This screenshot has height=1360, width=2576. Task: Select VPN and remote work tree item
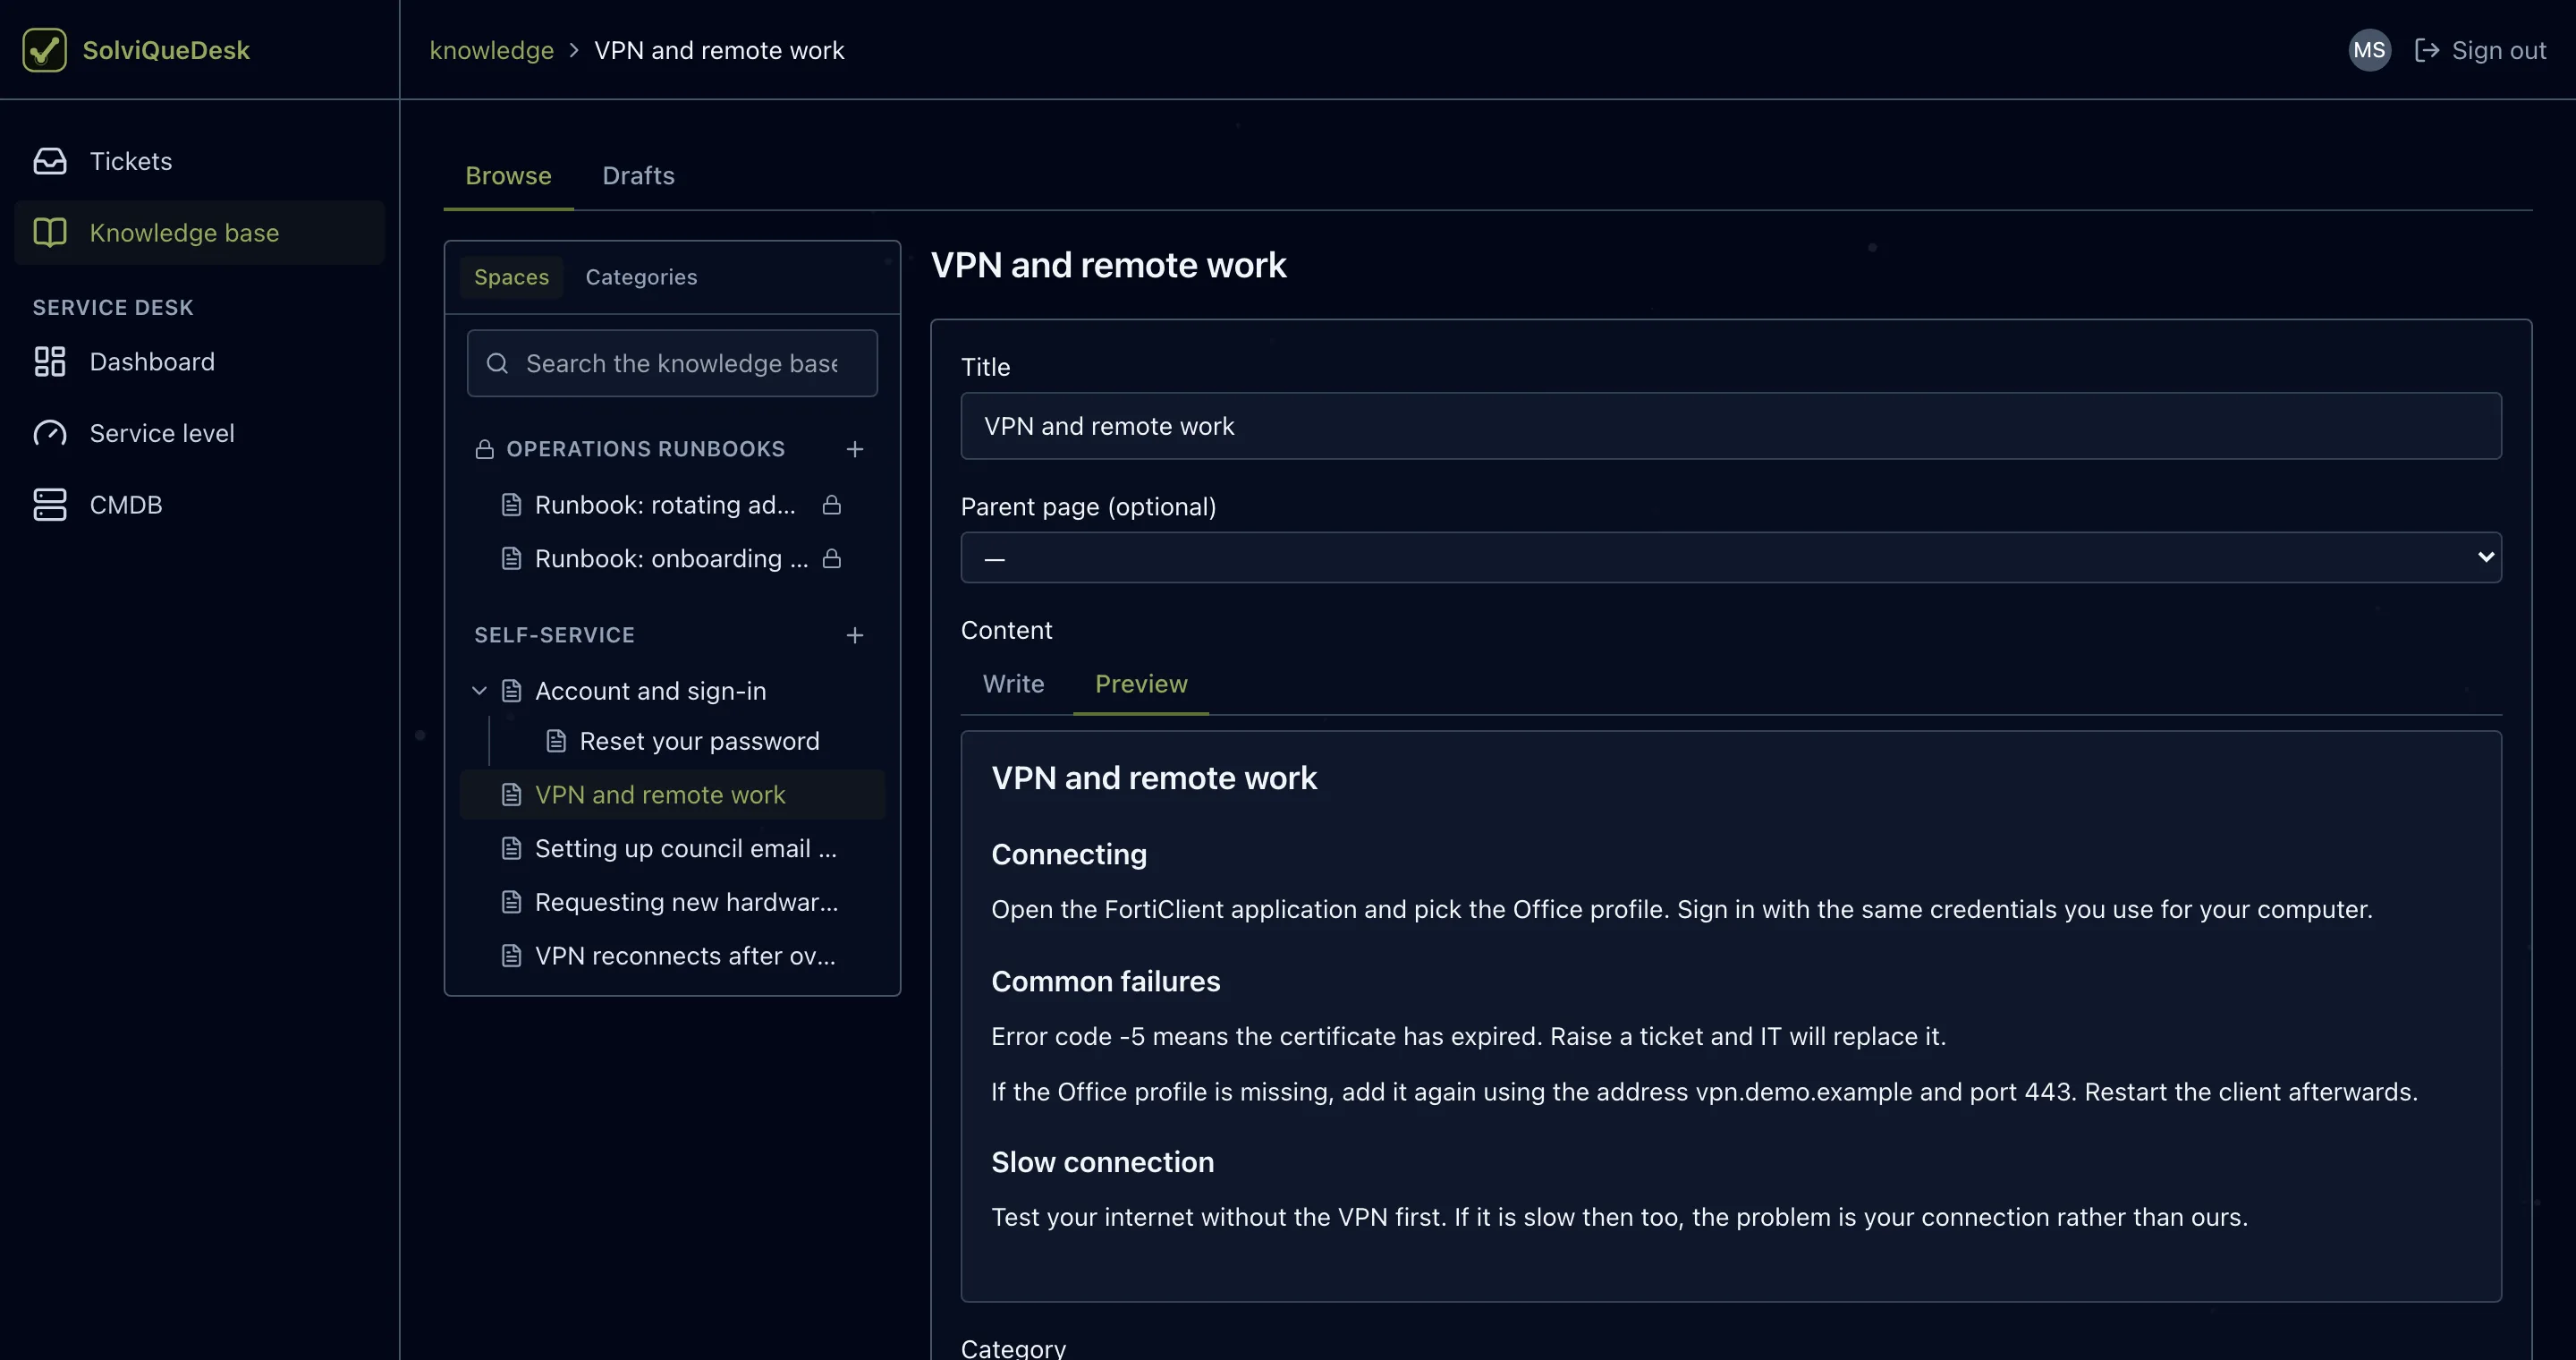point(672,795)
